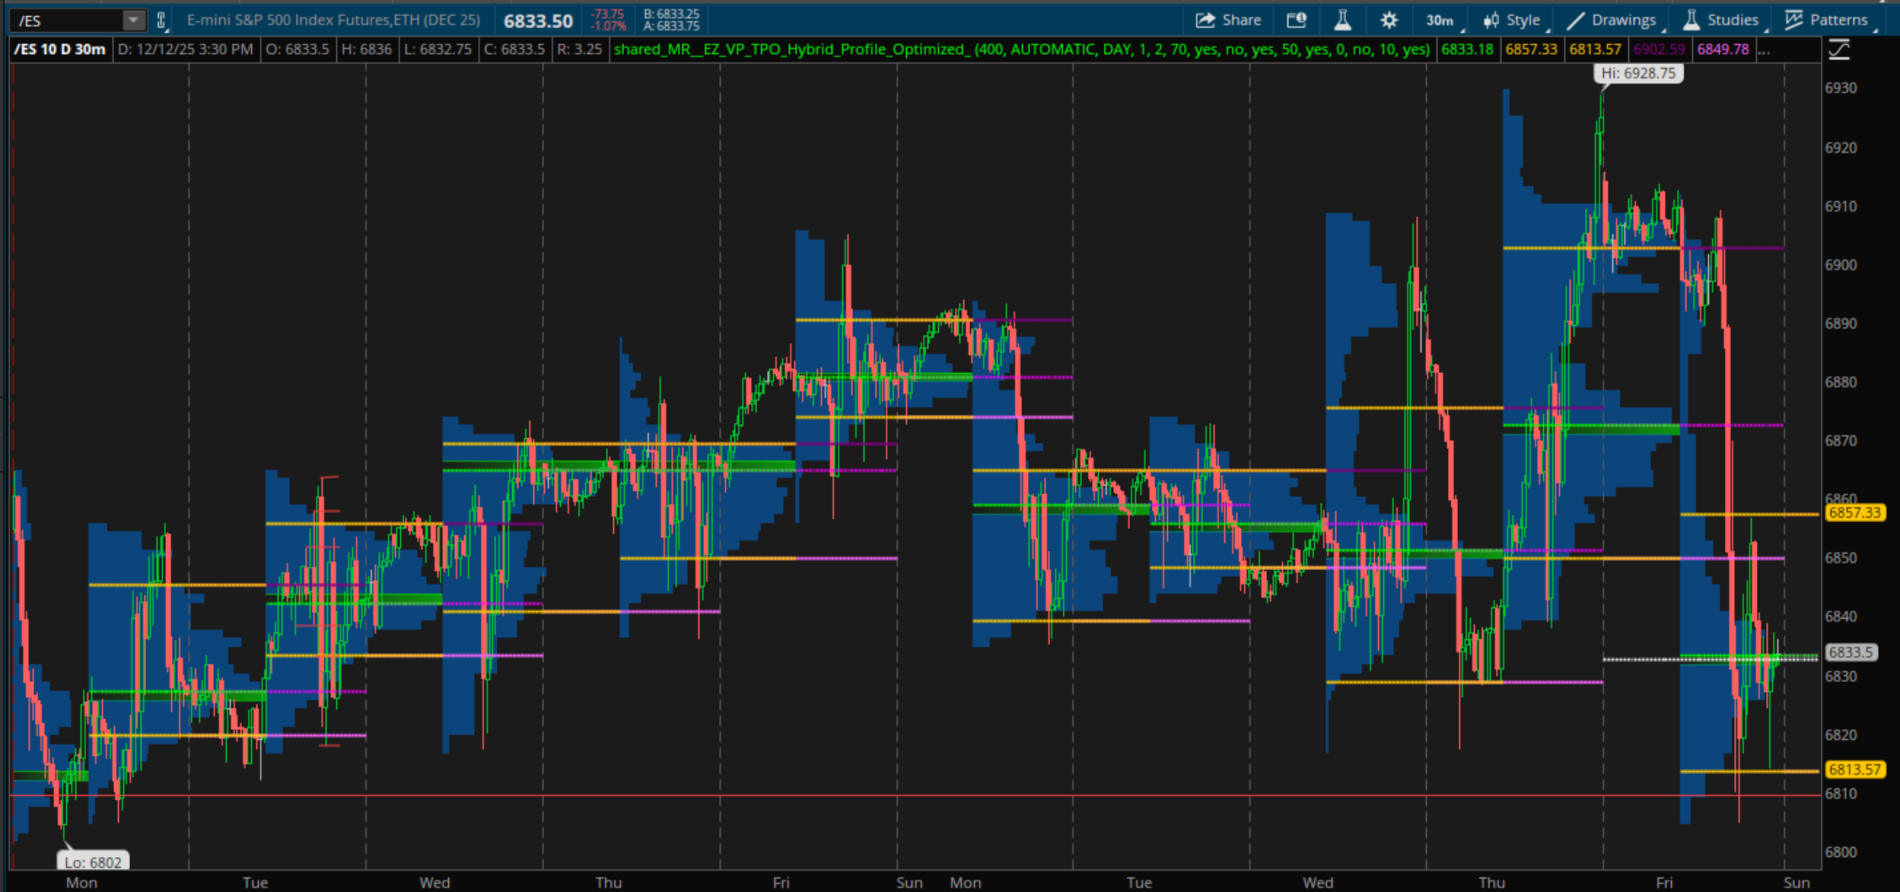Click the 6857.33 orange price label
The width and height of the screenshot is (1900, 892).
[1854, 512]
